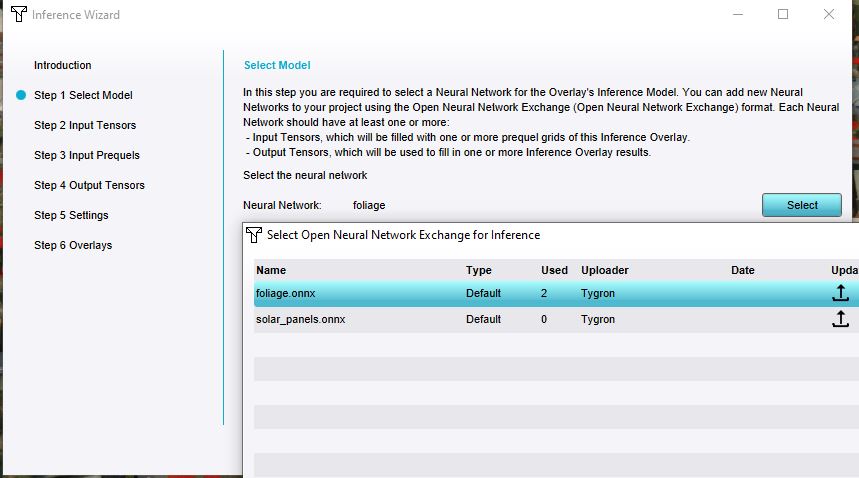Jump to Step 4 Output Tensors

coord(89,185)
